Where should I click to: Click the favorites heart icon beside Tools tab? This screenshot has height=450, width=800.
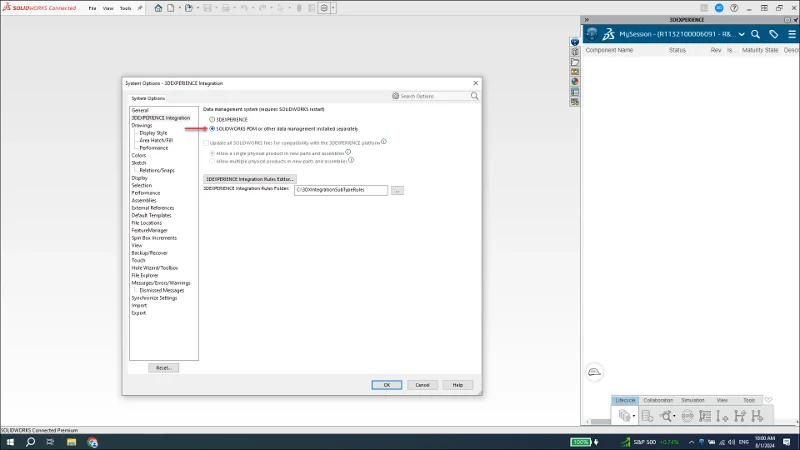point(768,400)
